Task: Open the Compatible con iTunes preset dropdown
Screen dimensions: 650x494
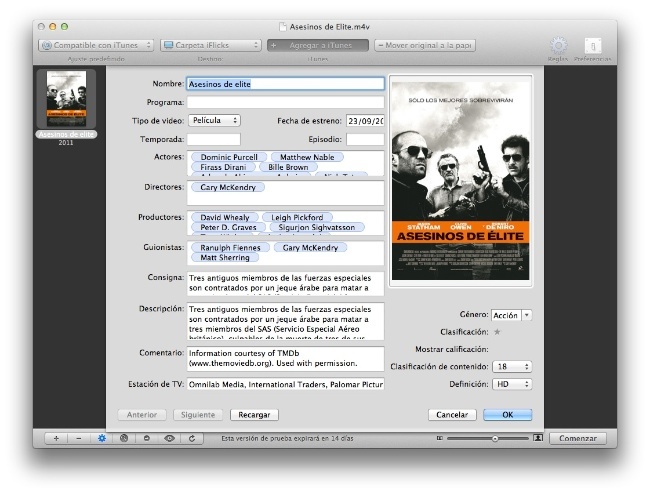Action: point(96,45)
